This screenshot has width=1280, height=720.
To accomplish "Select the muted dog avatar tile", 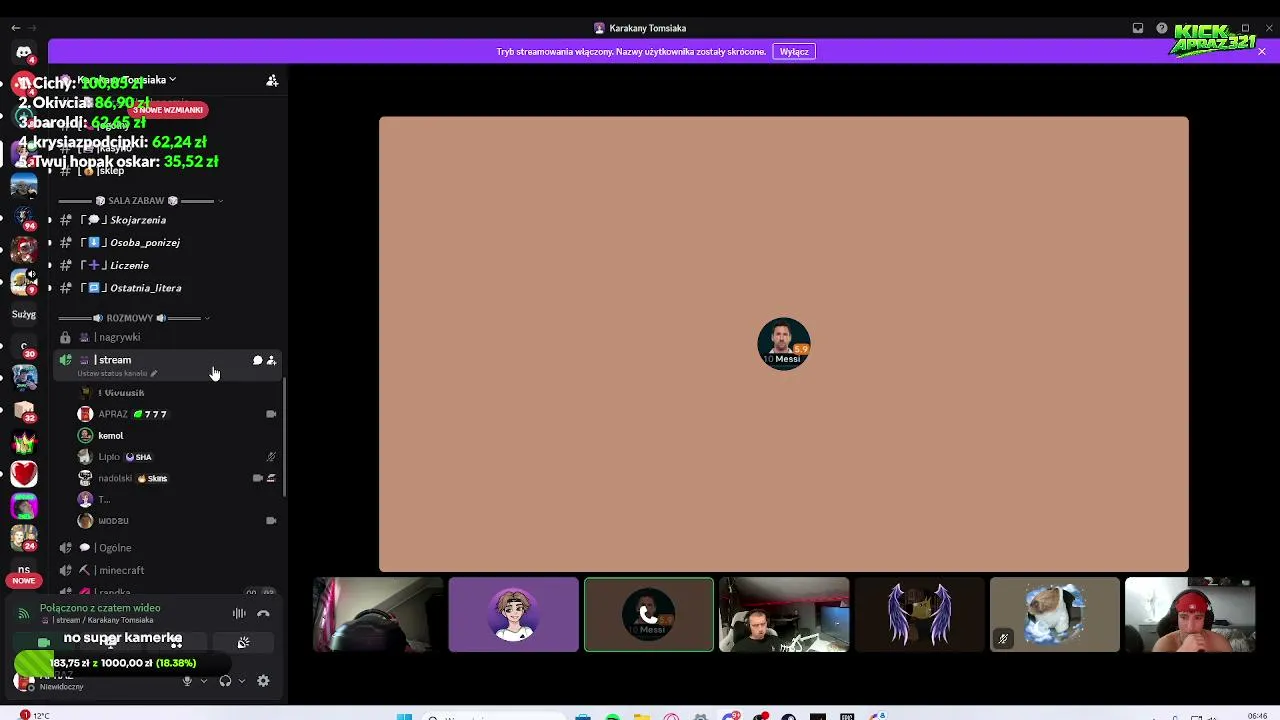I will pos(1055,615).
